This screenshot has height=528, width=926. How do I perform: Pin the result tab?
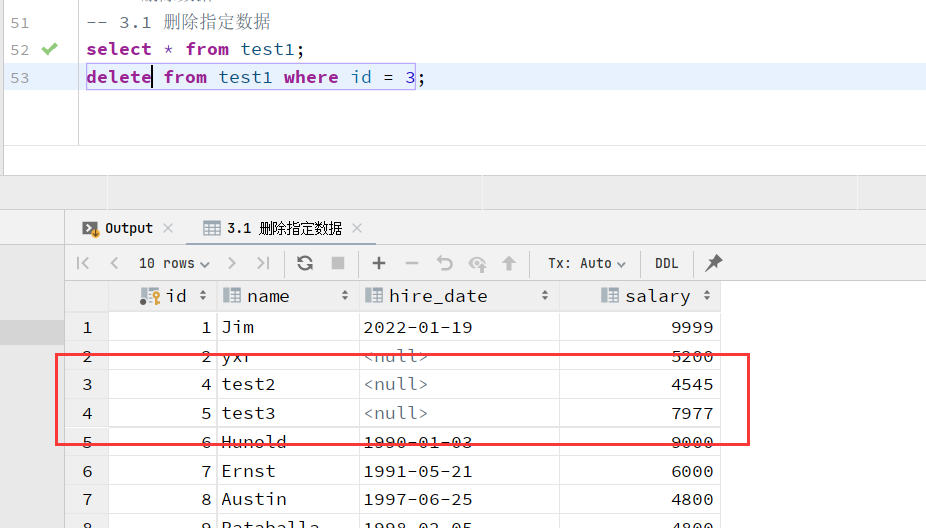coord(713,263)
